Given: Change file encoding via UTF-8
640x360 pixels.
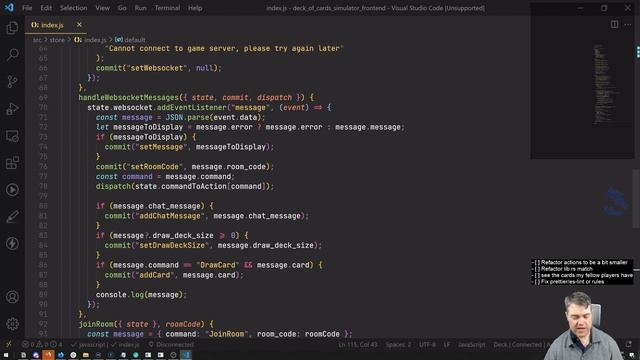Looking at the screenshot, I should tap(427, 344).
